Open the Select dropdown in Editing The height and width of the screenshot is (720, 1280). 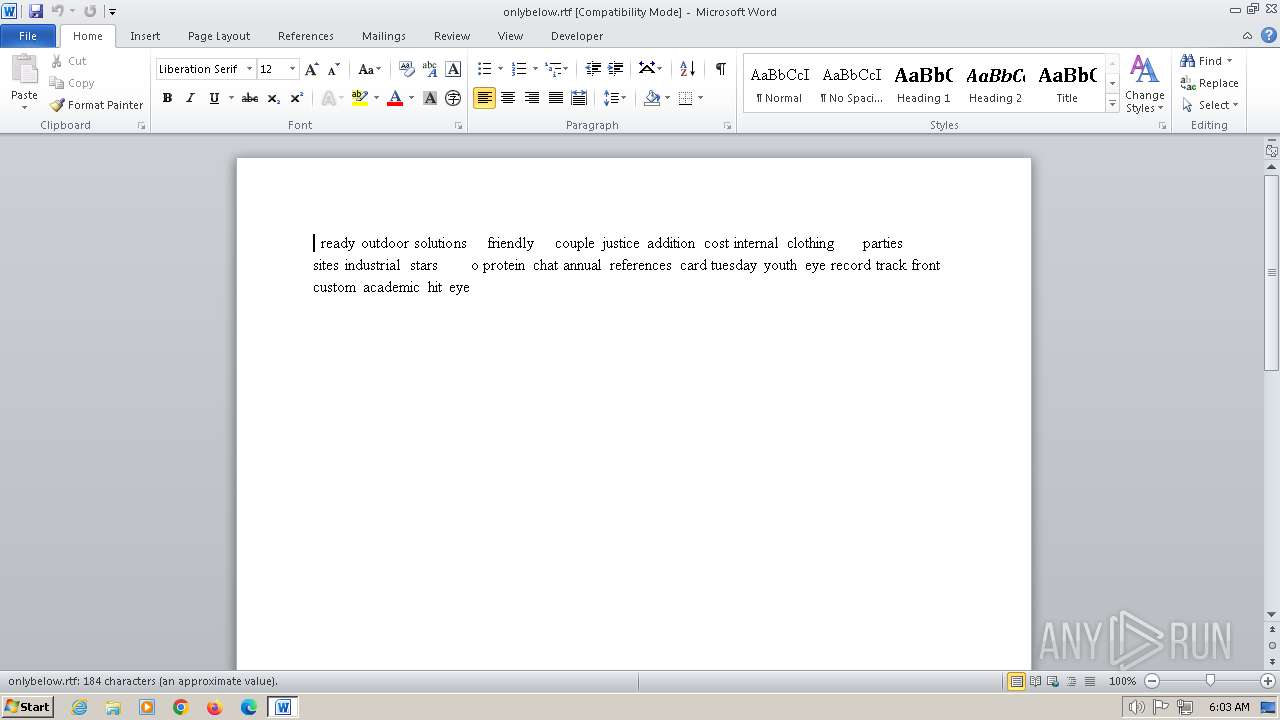click(1210, 105)
